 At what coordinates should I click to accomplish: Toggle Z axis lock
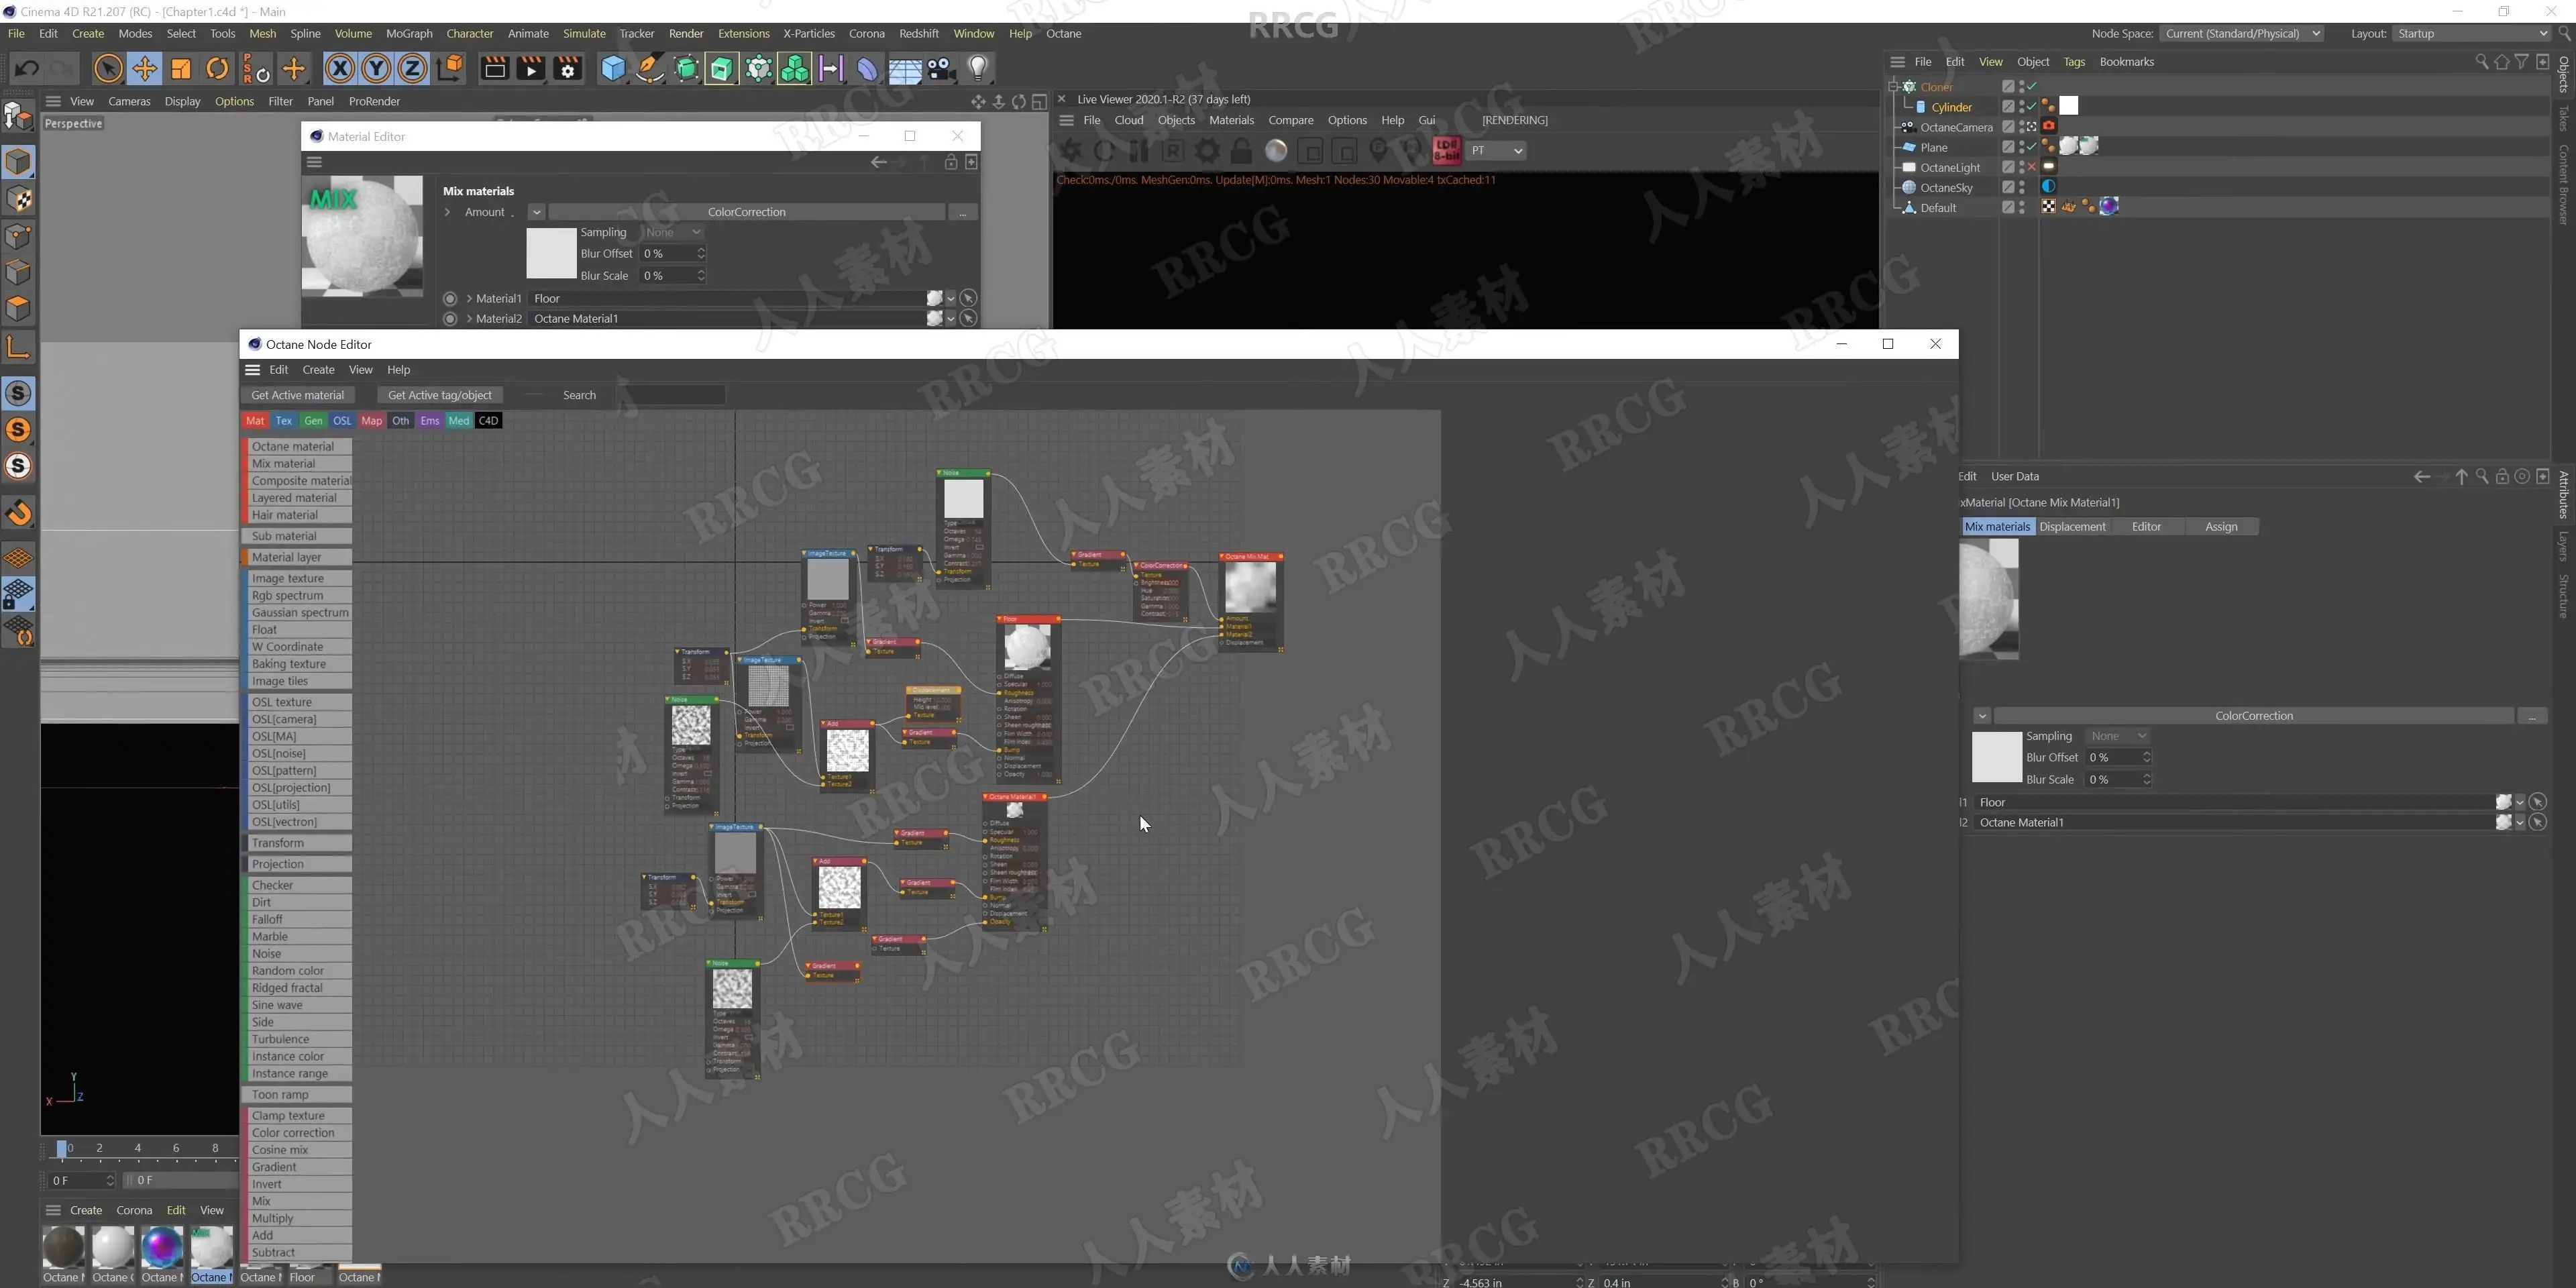(412, 68)
